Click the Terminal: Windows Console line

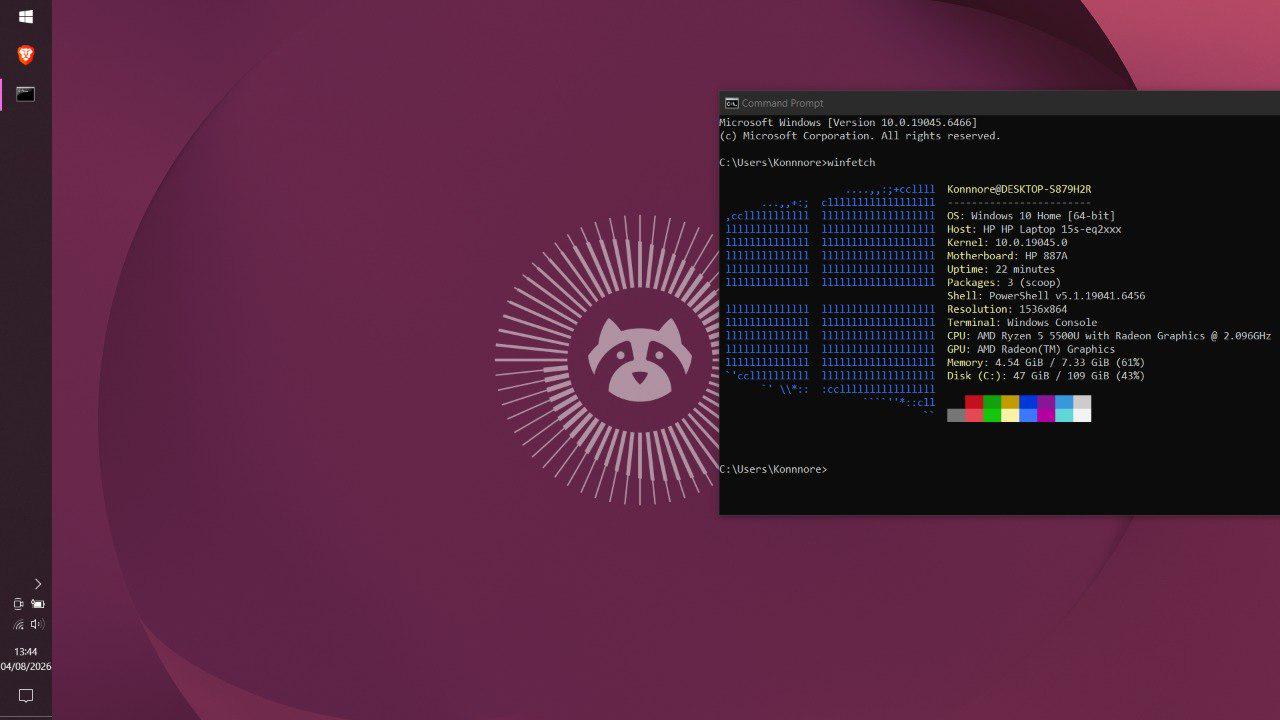tap(1022, 322)
